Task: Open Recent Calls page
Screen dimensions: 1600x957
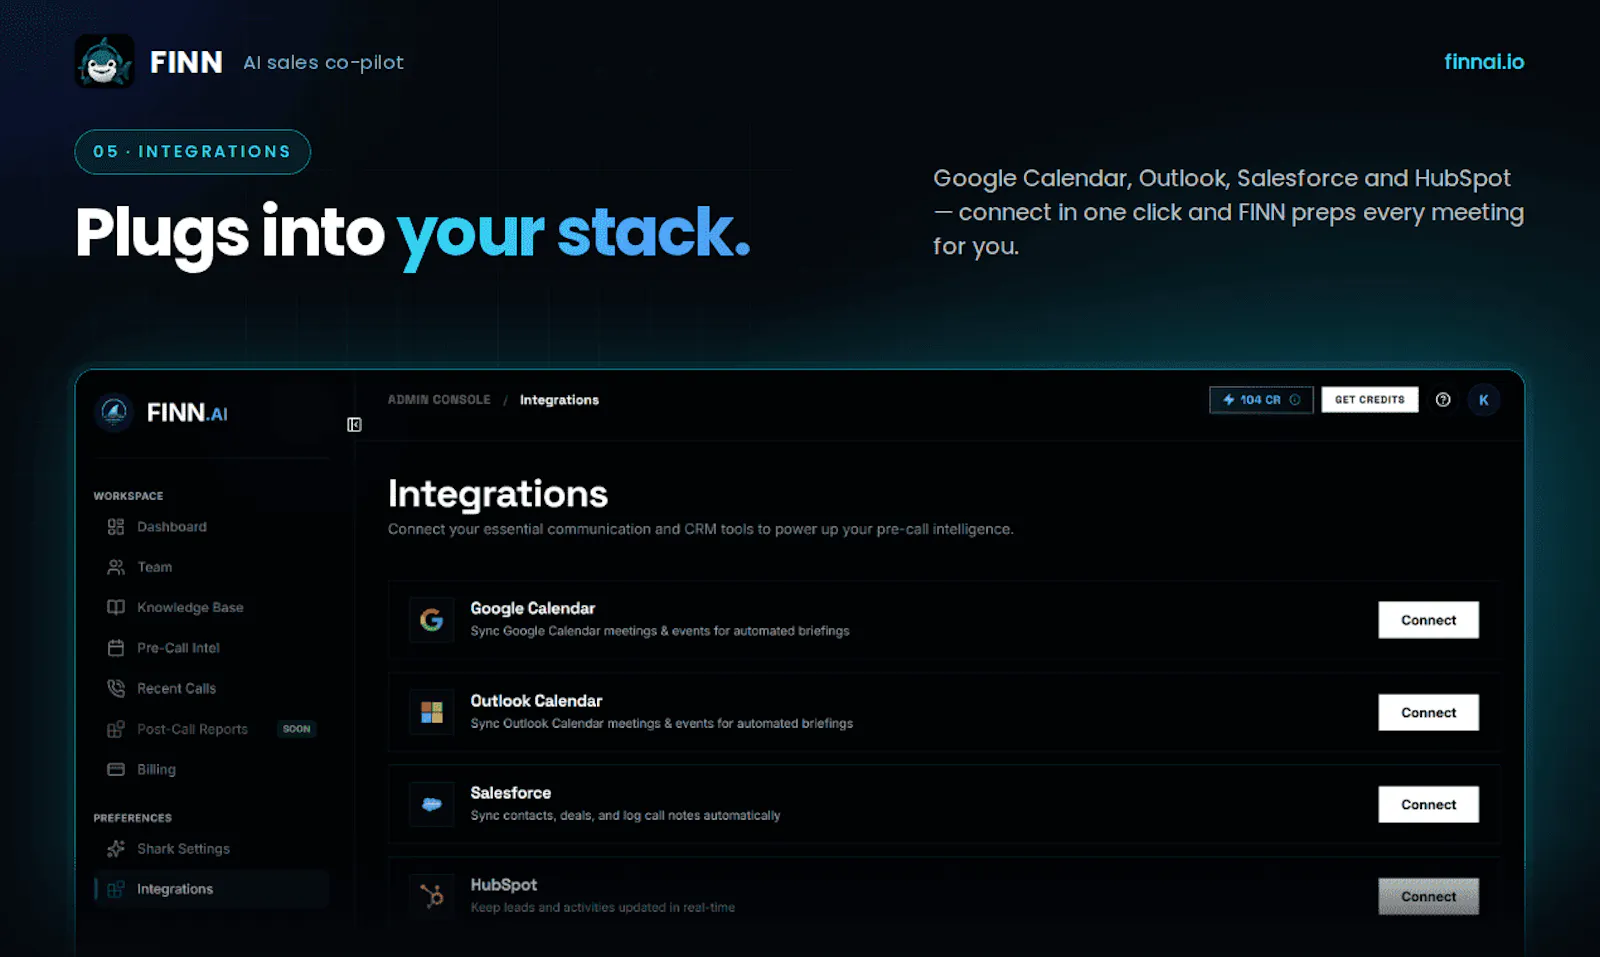Action: [212, 688]
